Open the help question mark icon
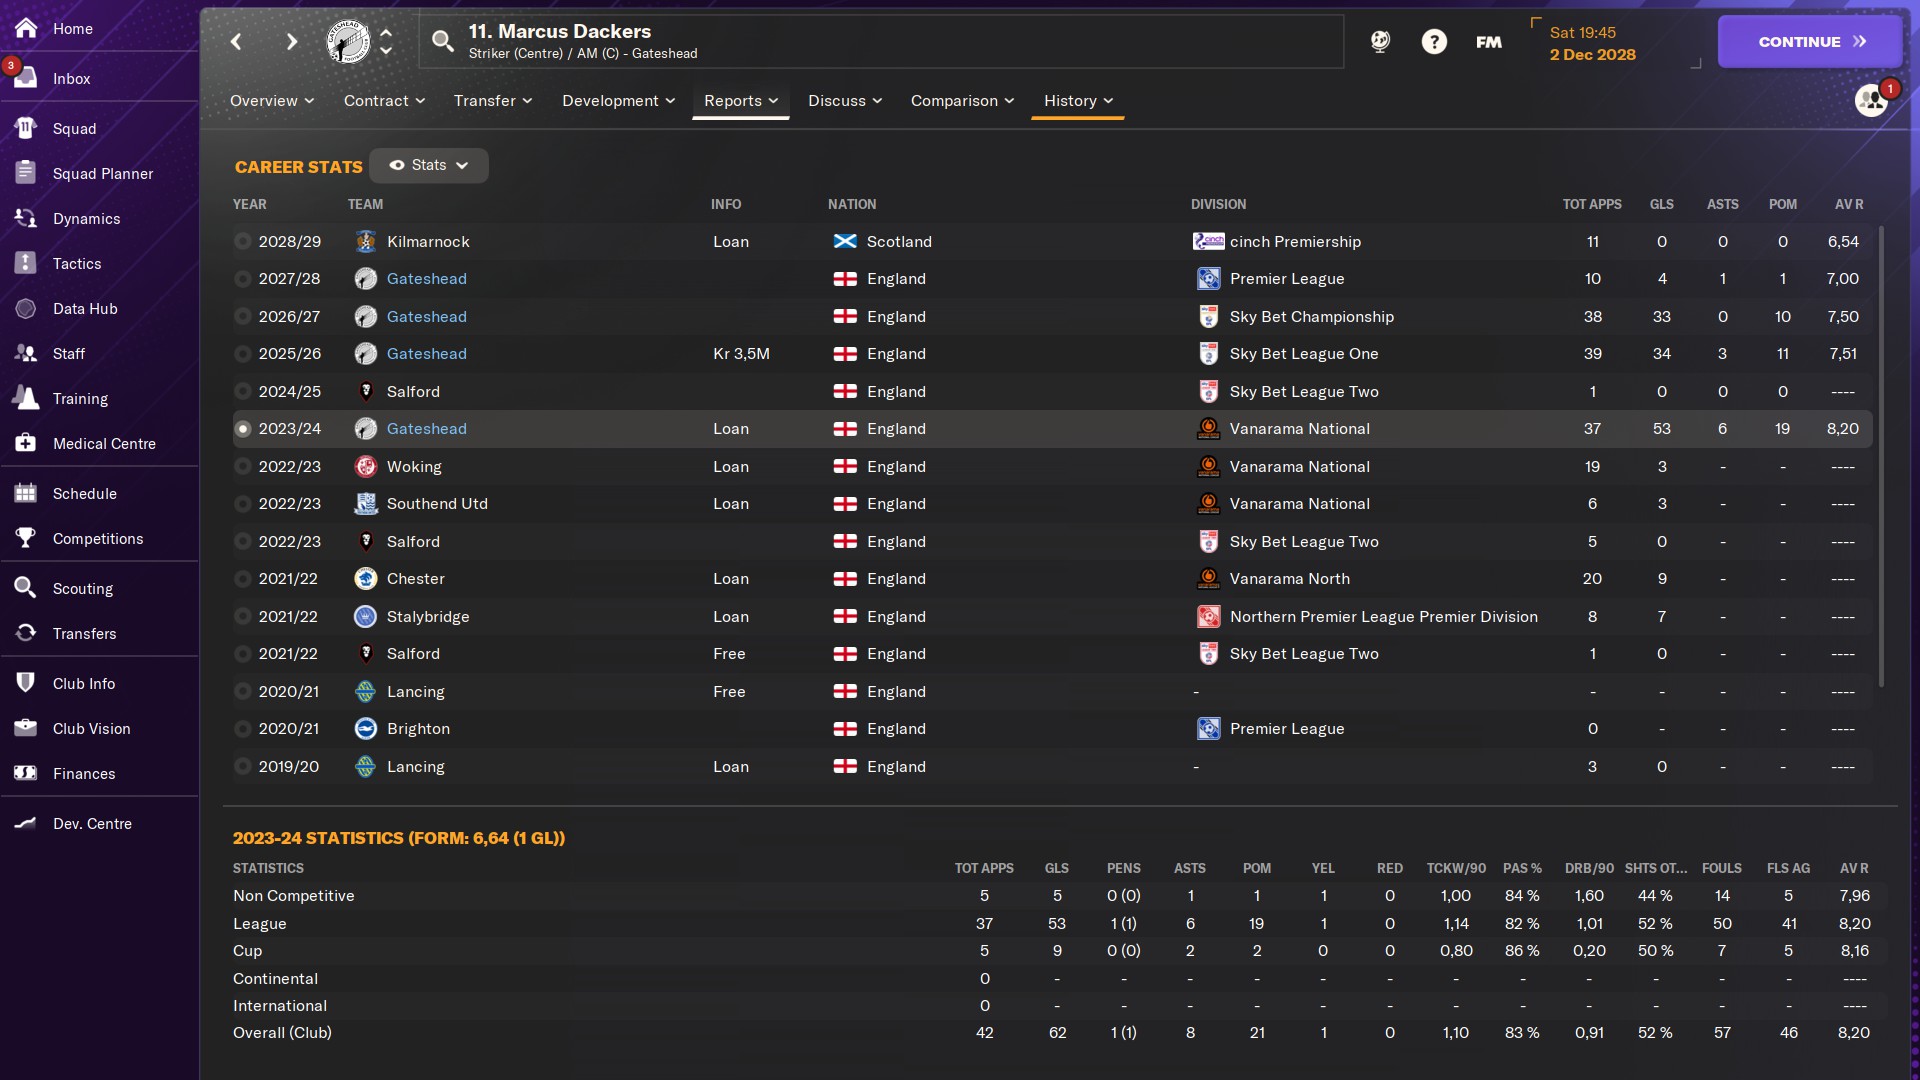 pos(1434,41)
